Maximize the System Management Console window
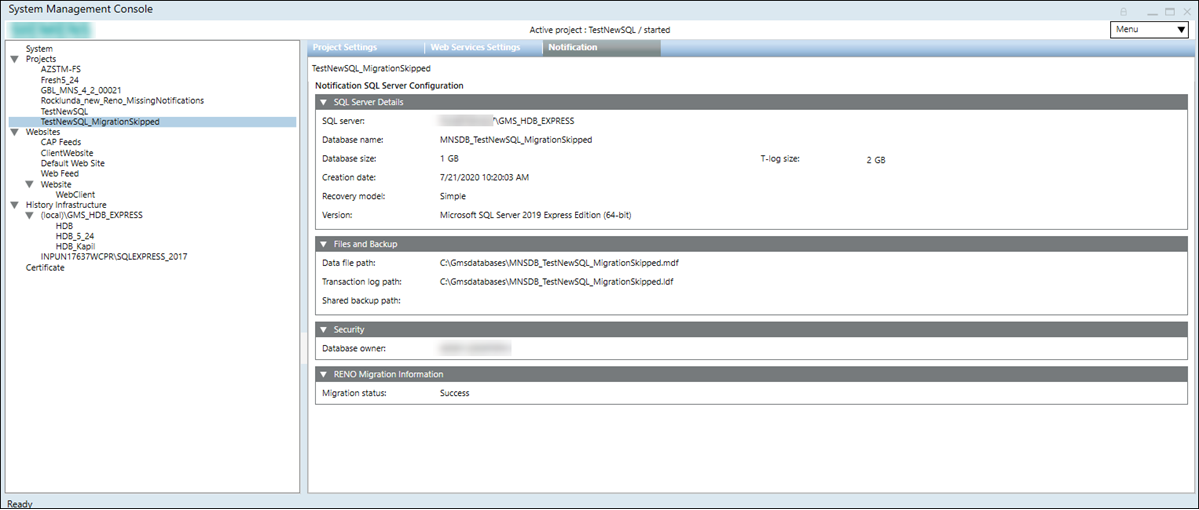 tap(1169, 10)
